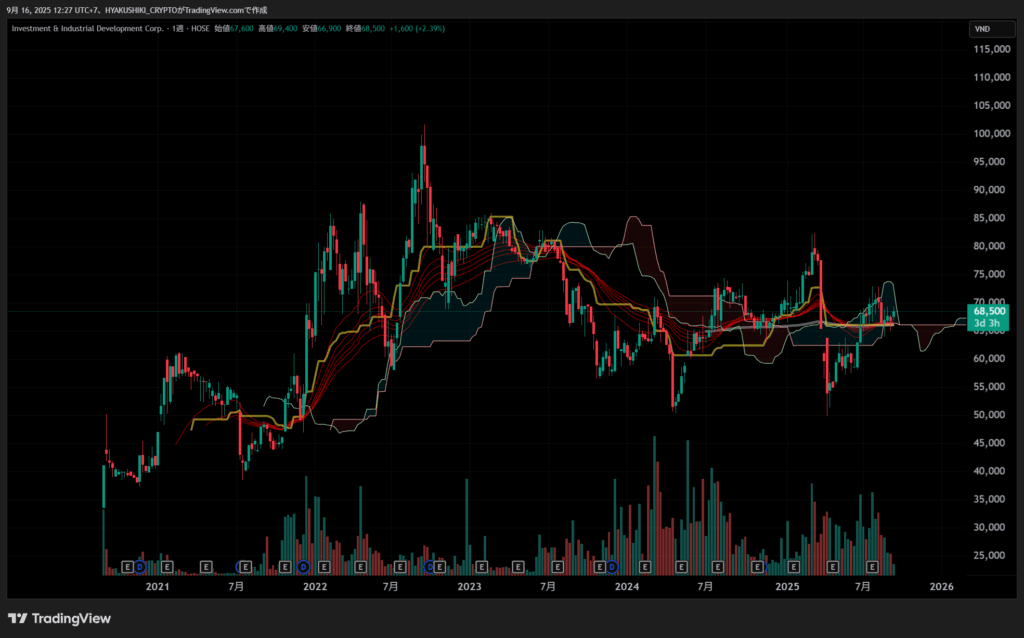The height and width of the screenshot is (638, 1024).
Task: Click the D dividend marker just before 2022
Action: tap(303, 567)
